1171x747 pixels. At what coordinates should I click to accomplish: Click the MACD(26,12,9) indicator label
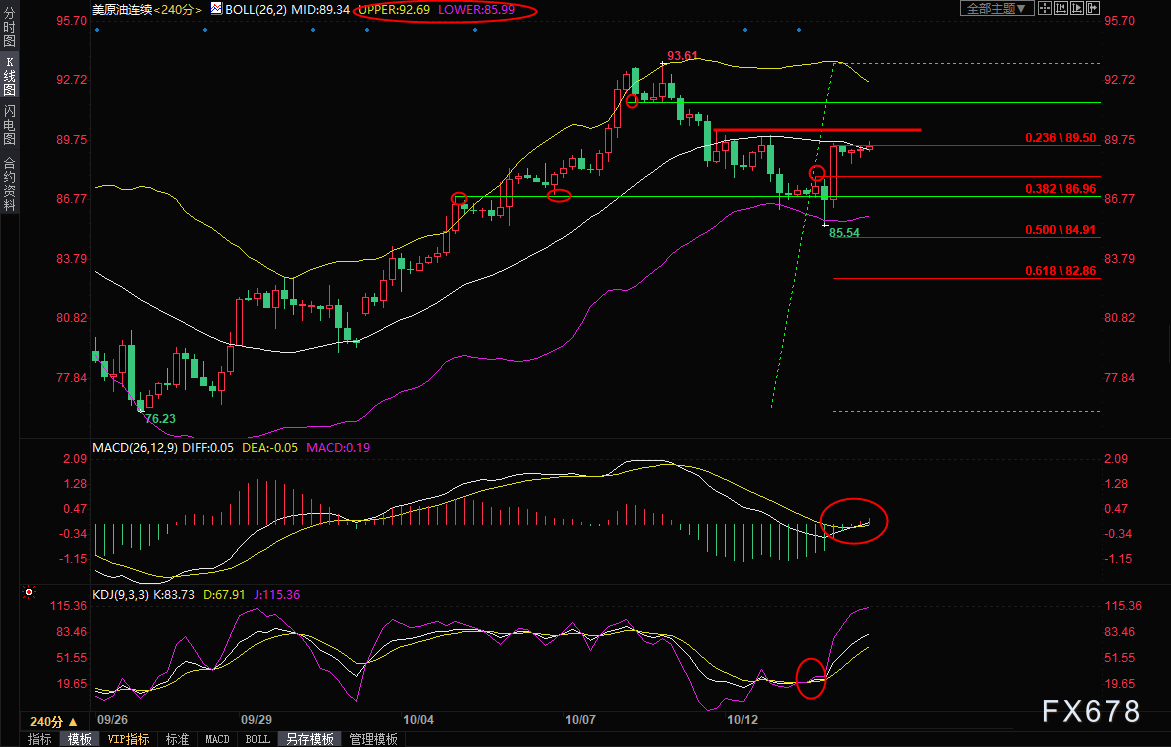(x=134, y=447)
